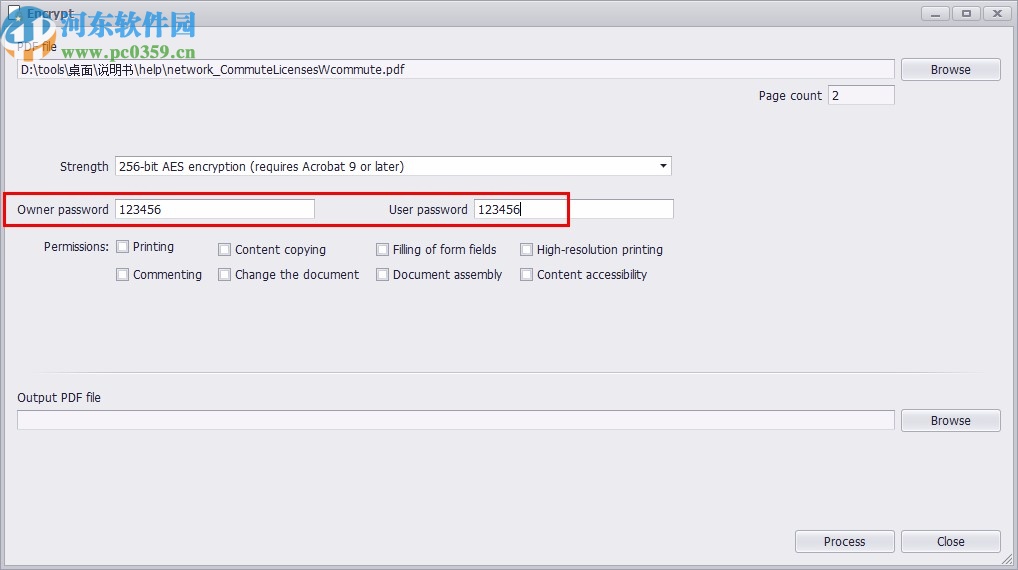This screenshot has width=1018, height=570.
Task: Toggle Filling of form fields checkbox
Action: pos(382,249)
